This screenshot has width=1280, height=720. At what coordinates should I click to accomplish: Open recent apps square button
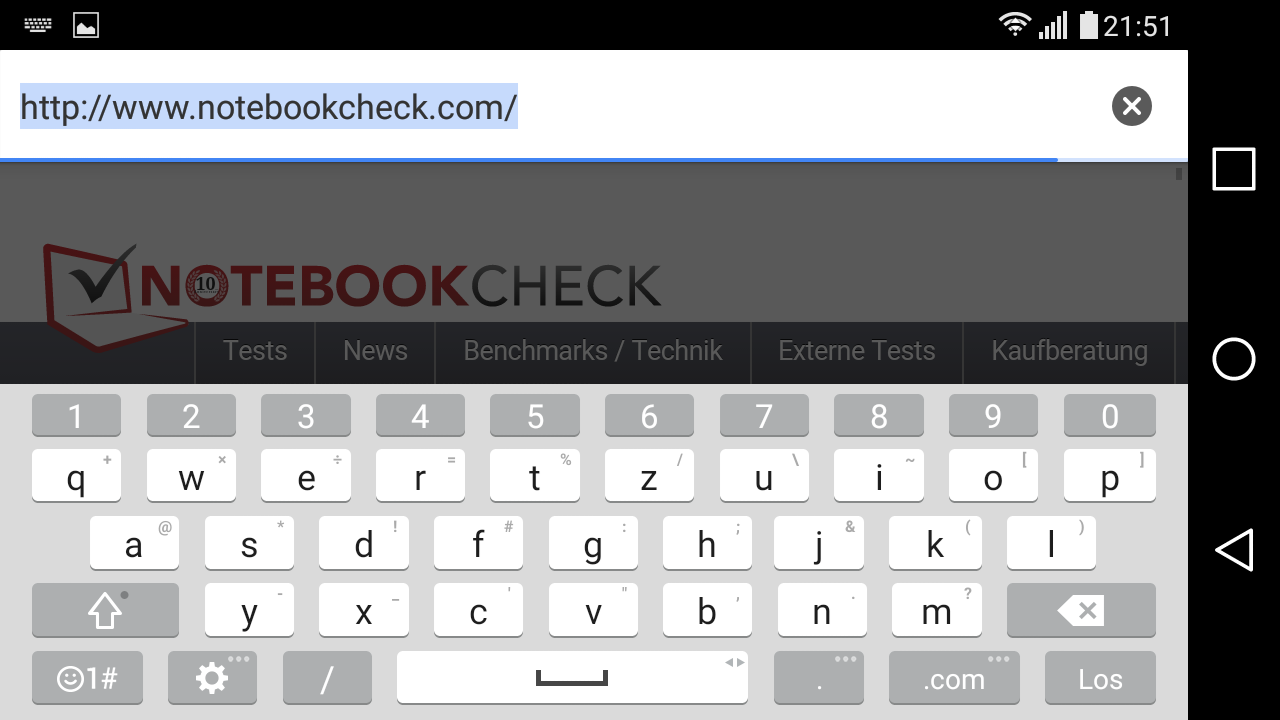click(1234, 169)
